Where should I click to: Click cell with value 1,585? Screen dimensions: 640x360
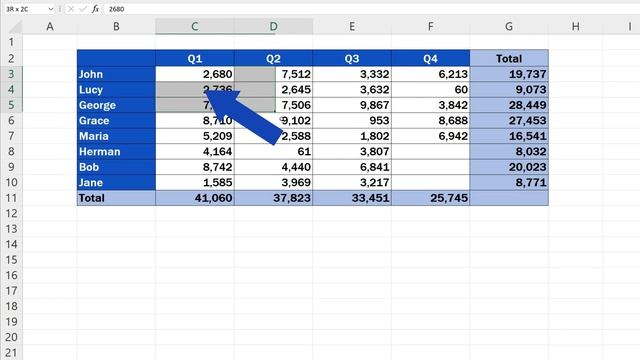coord(195,182)
